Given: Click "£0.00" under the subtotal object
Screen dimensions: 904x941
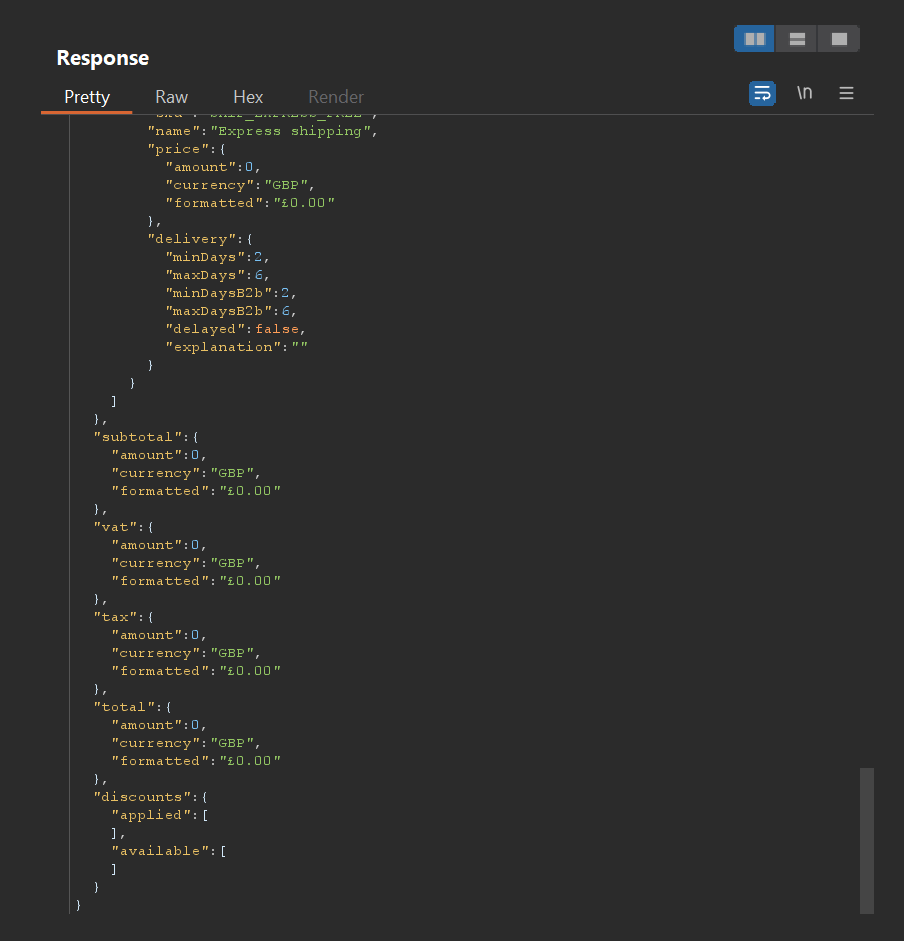Looking at the screenshot, I should [250, 491].
